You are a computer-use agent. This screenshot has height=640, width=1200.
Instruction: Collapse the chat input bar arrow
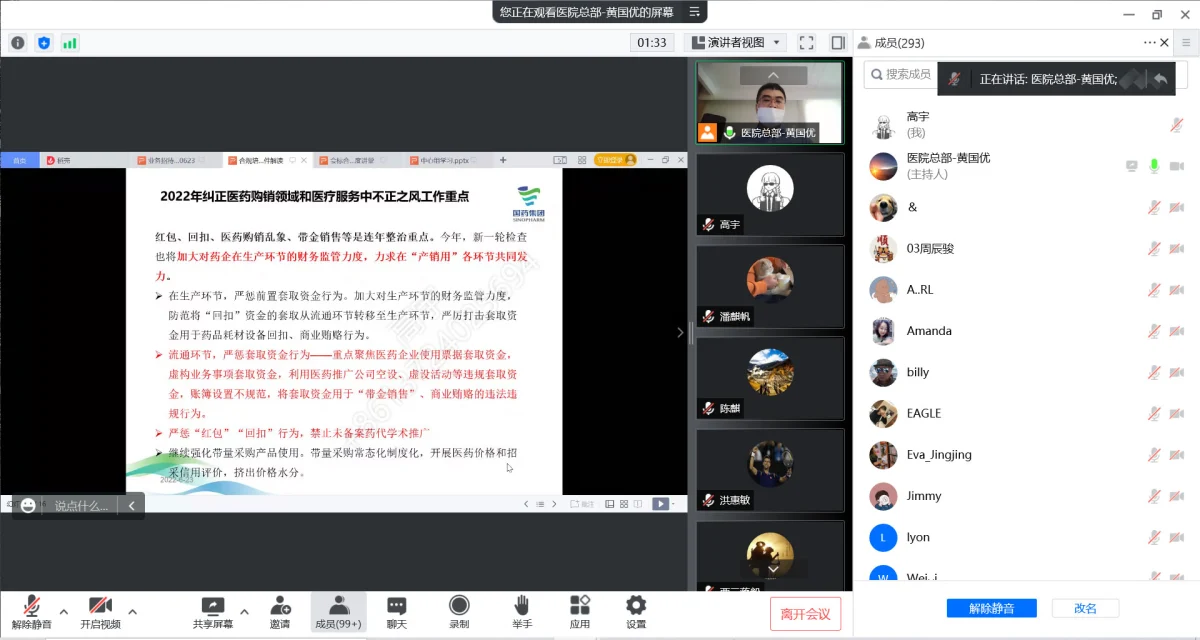pos(132,506)
